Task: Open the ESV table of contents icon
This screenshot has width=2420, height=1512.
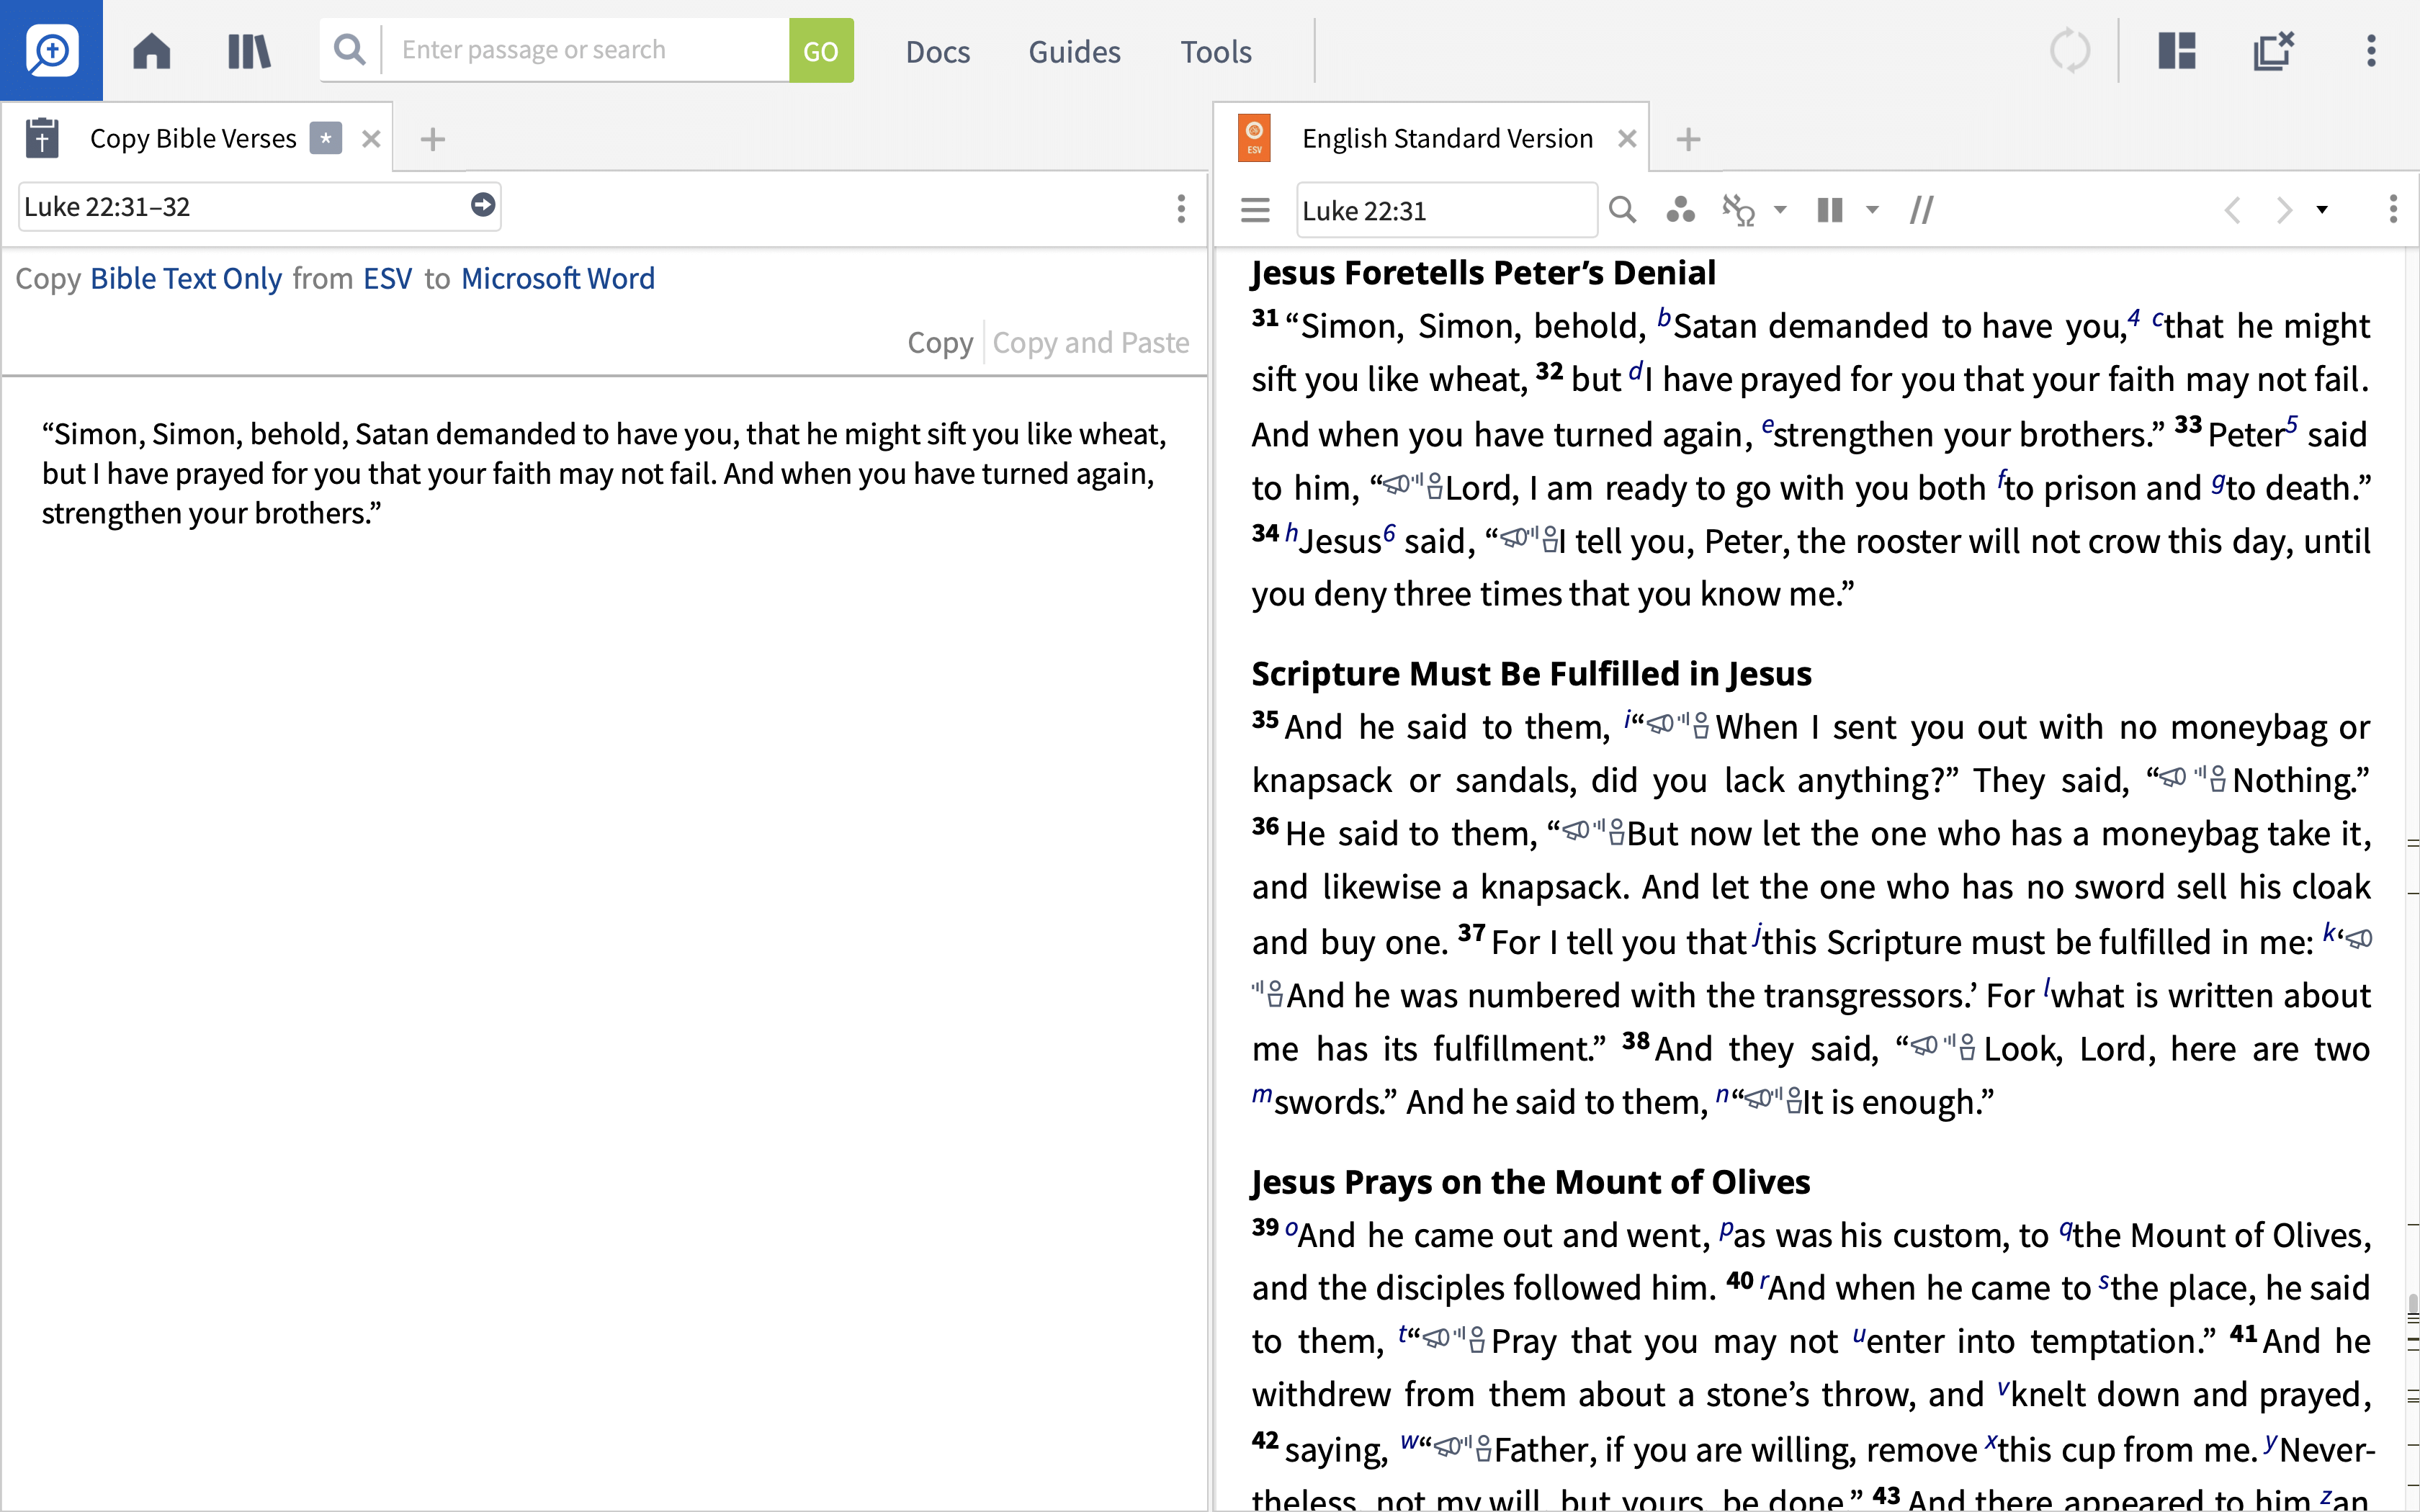Action: click(1255, 210)
